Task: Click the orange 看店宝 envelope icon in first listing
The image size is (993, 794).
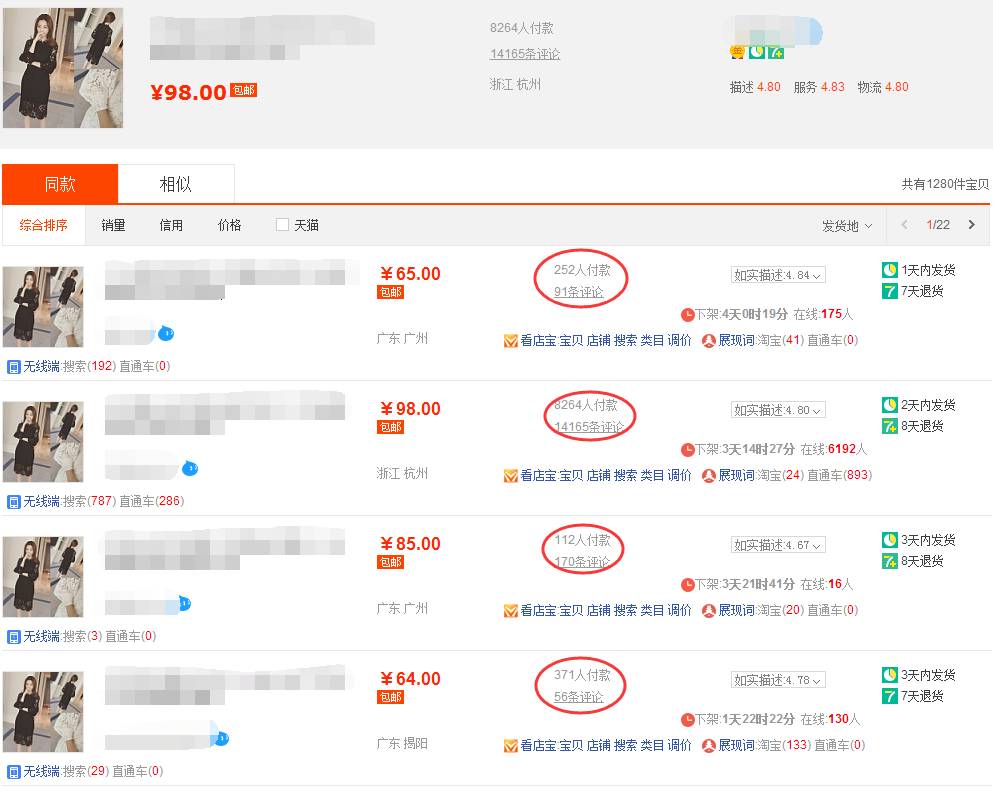Action: coord(510,341)
